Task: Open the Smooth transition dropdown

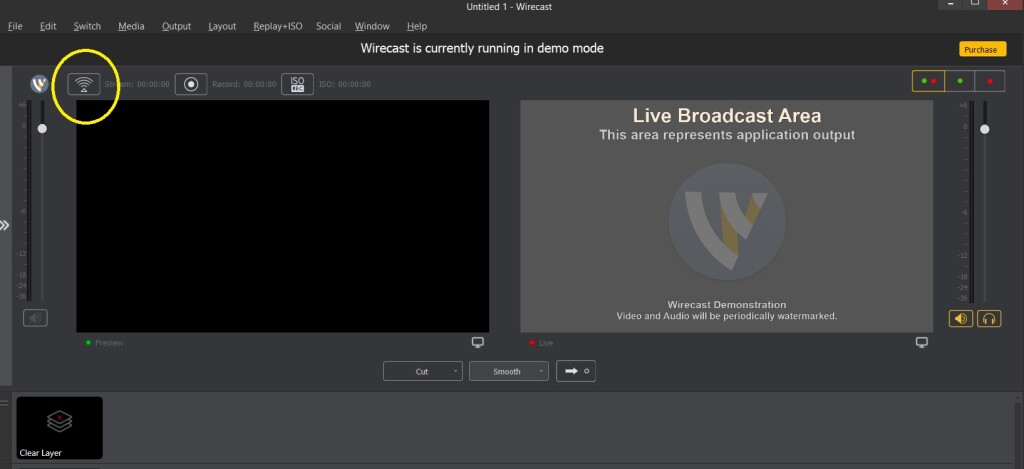Action: click(x=509, y=371)
